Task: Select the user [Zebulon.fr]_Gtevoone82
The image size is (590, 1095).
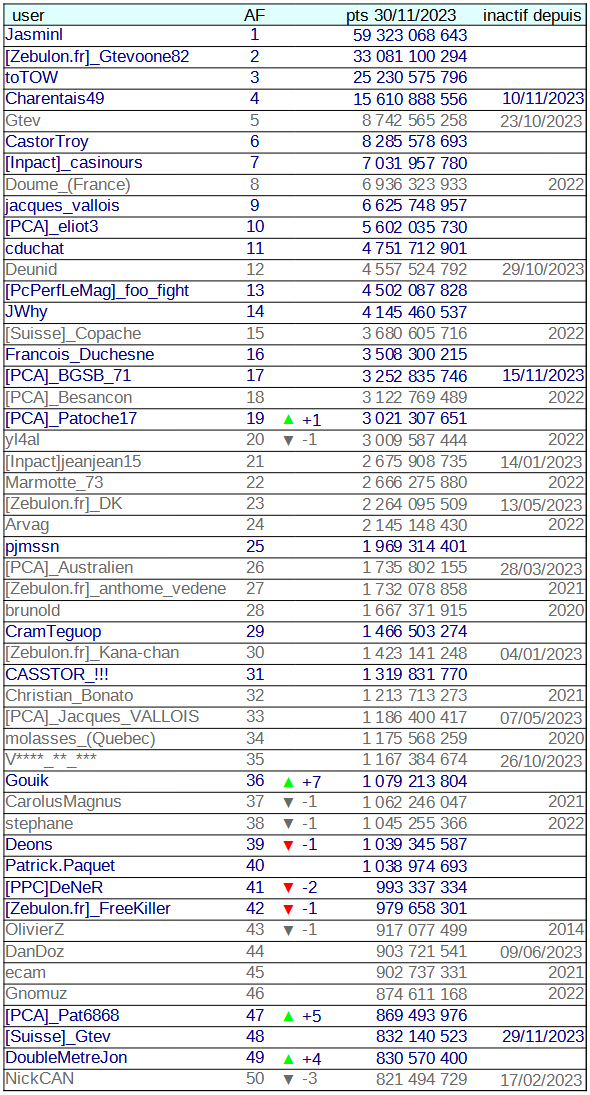Action: click(x=97, y=56)
